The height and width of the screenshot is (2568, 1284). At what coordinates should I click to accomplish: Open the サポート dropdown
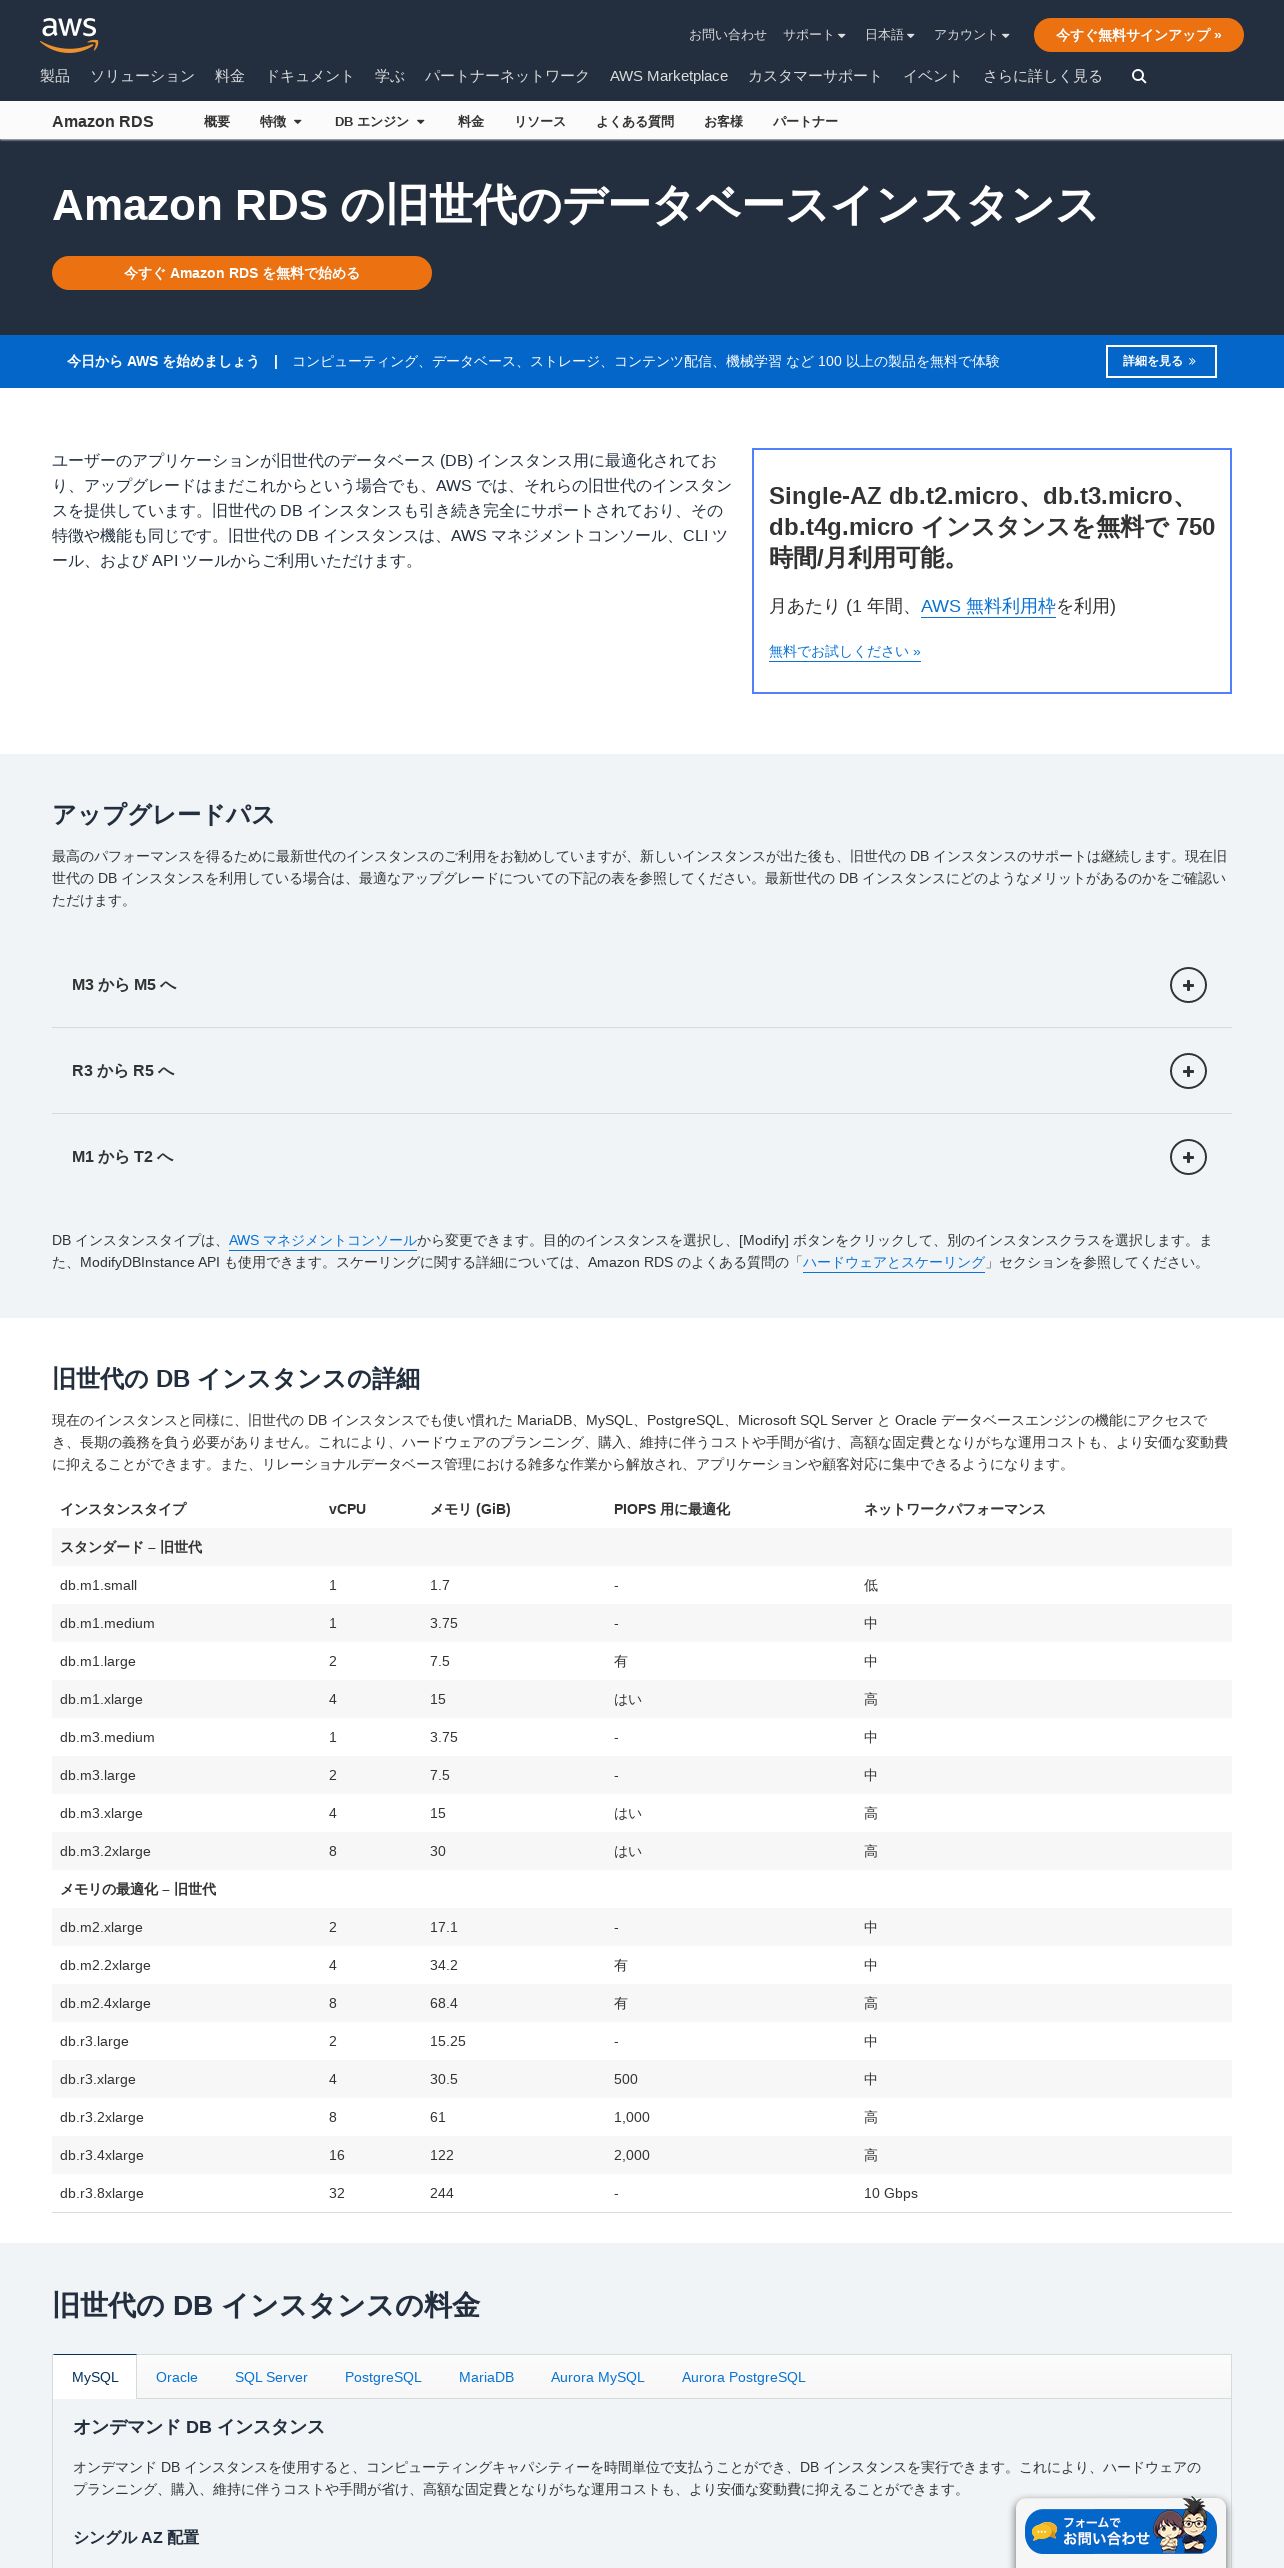click(x=814, y=35)
